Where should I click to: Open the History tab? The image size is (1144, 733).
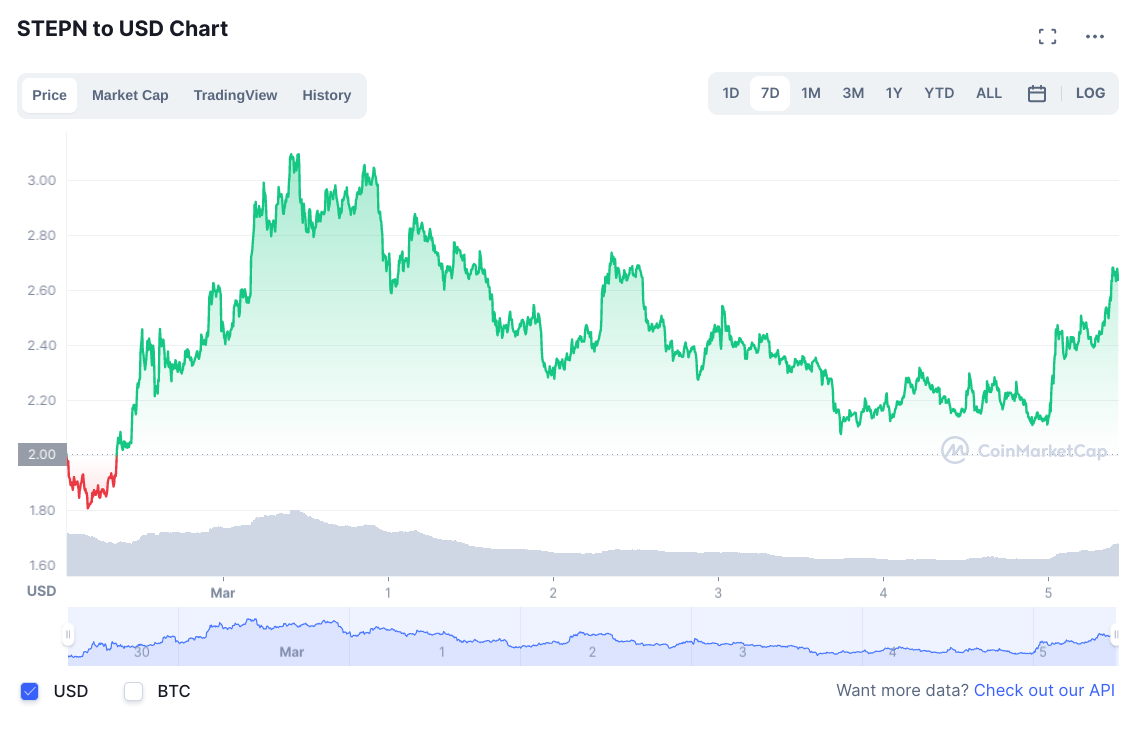(x=326, y=95)
